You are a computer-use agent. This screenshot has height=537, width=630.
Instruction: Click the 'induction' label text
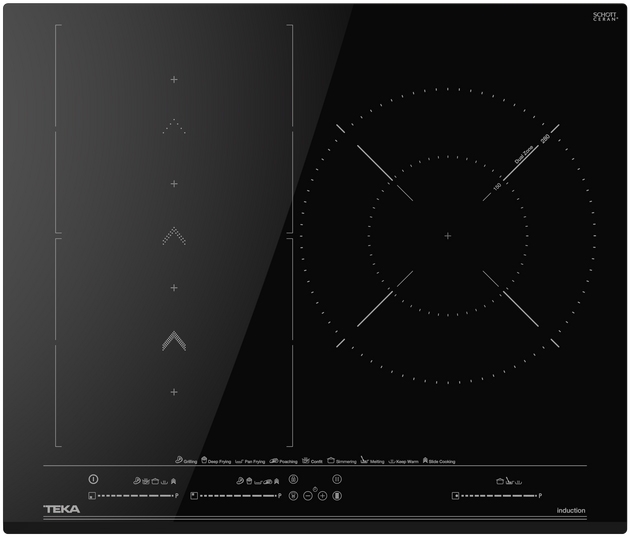pyautogui.click(x=571, y=510)
